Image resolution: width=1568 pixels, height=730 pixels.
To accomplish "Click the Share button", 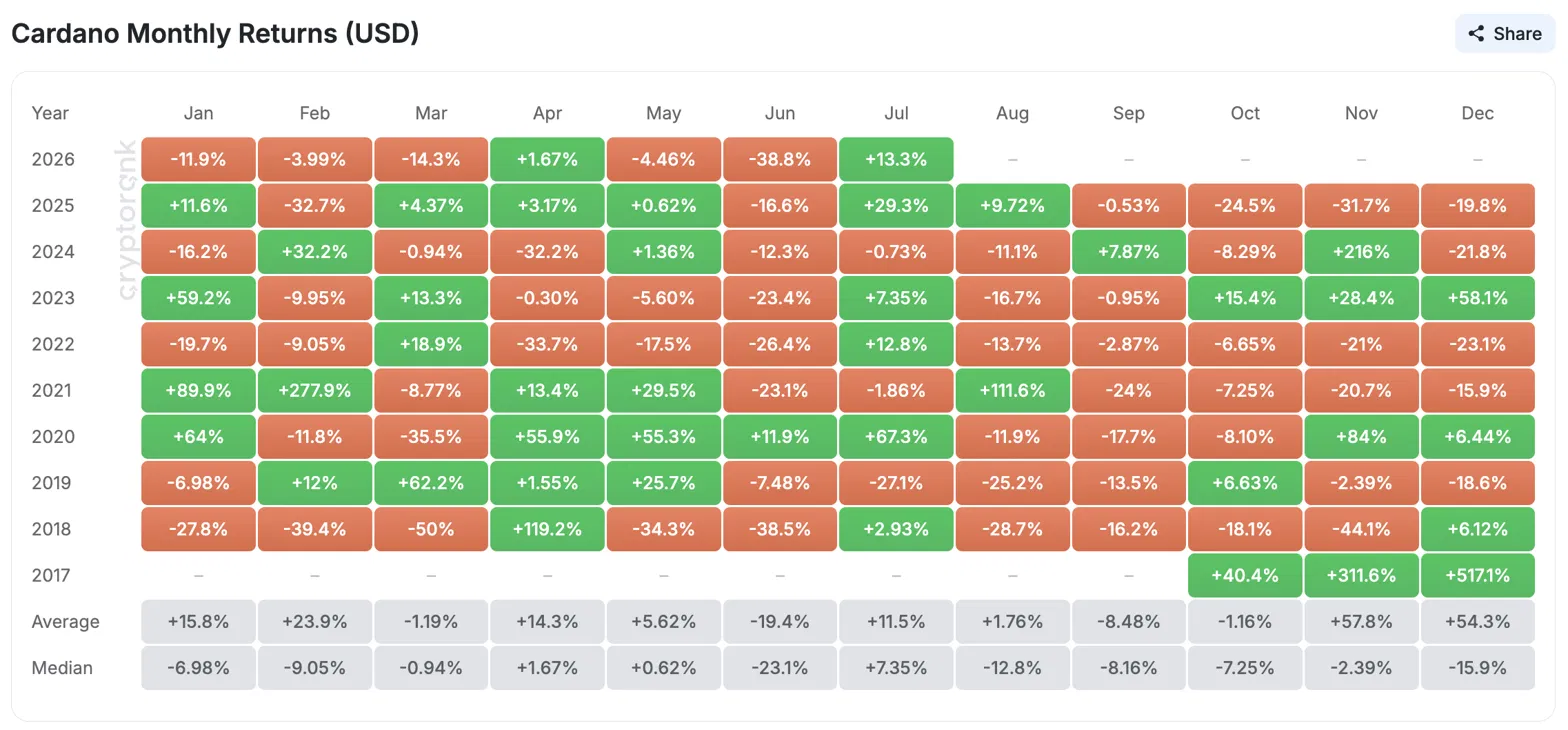I will click(x=1505, y=33).
